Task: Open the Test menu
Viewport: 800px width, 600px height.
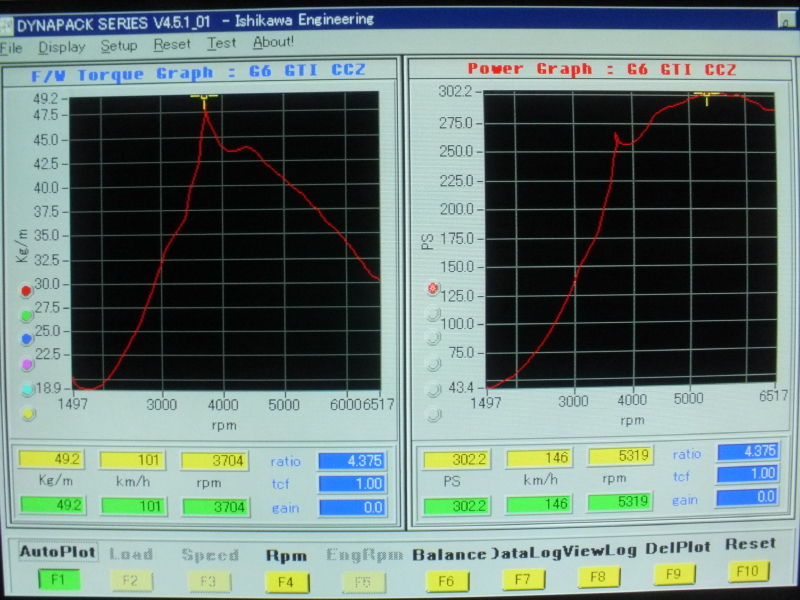Action: click(221, 43)
